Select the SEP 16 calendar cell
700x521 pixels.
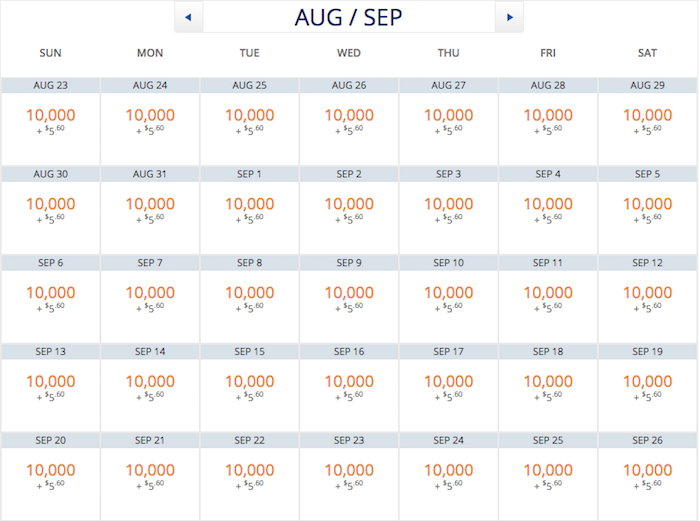pos(349,388)
